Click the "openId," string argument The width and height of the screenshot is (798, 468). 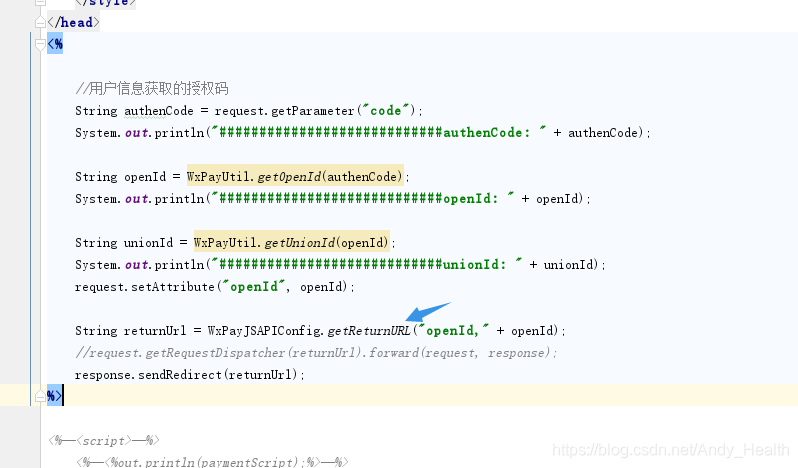point(453,331)
